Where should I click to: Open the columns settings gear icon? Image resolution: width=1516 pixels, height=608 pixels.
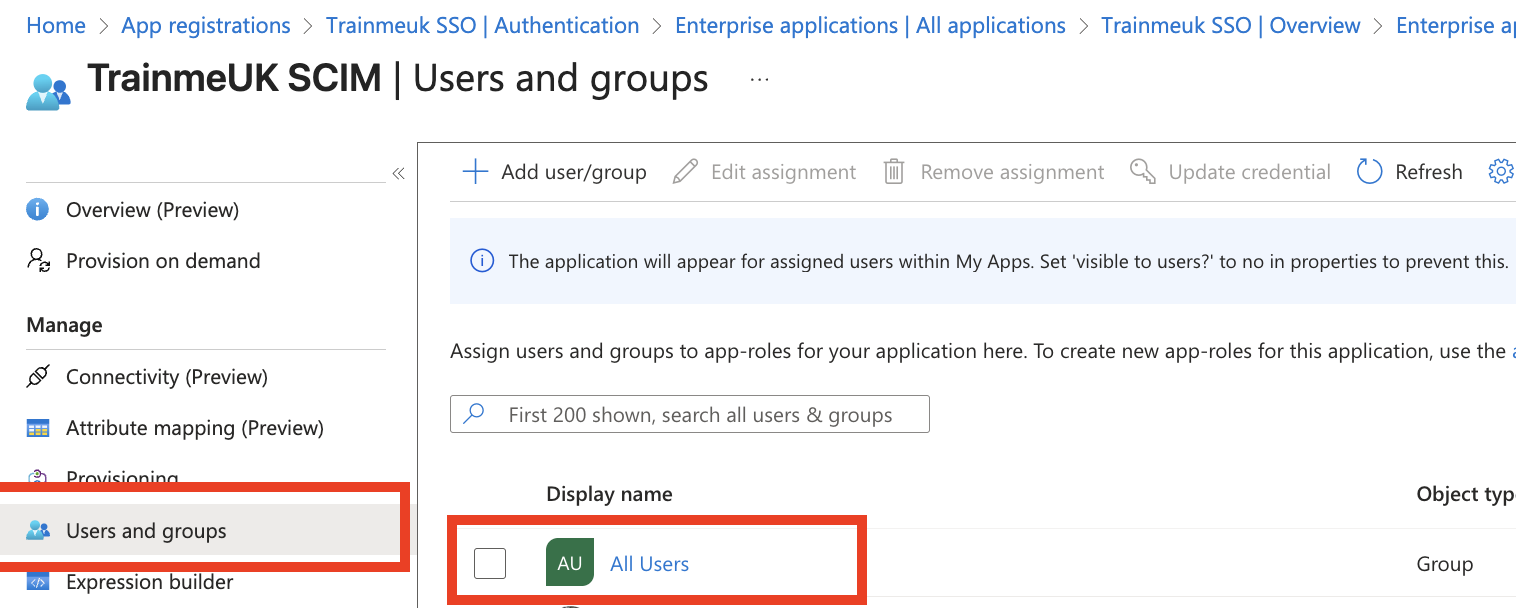tap(1501, 171)
